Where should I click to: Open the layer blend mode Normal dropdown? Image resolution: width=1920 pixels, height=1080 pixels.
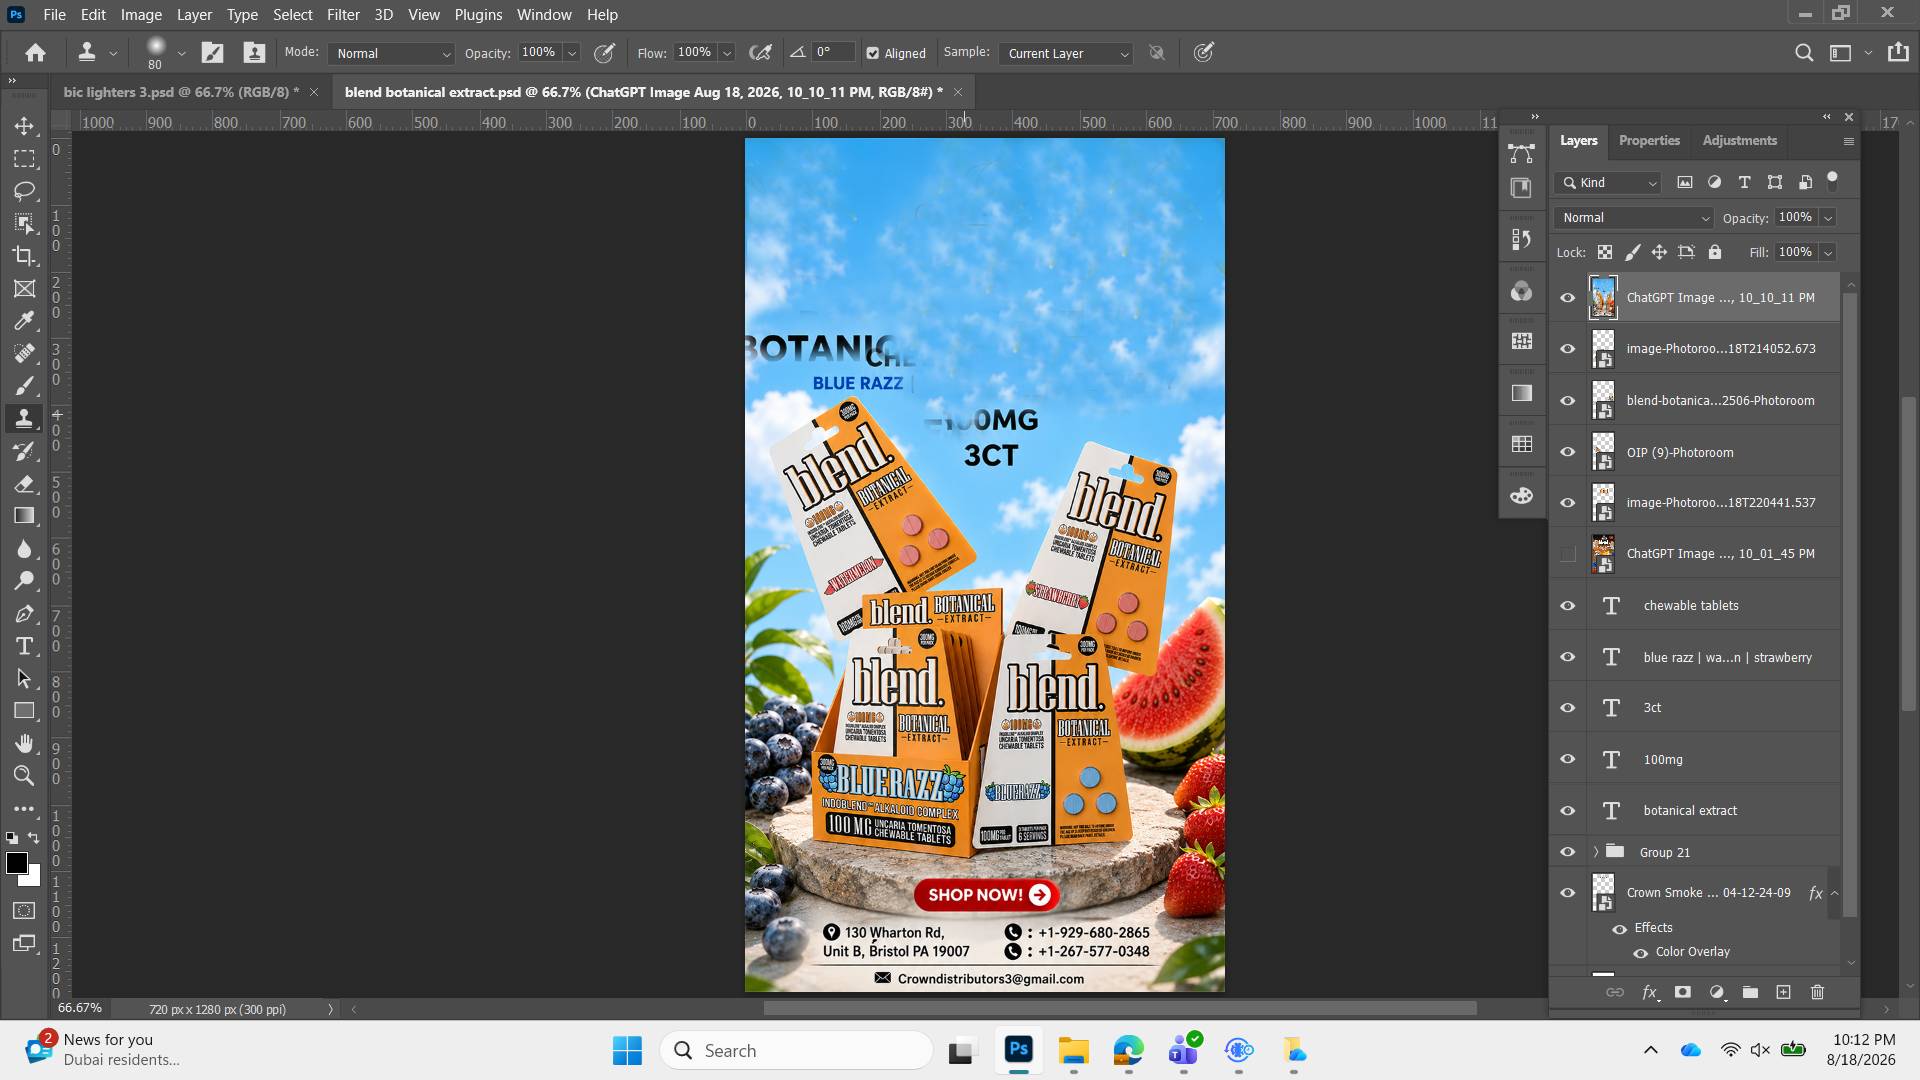[x=1634, y=218]
